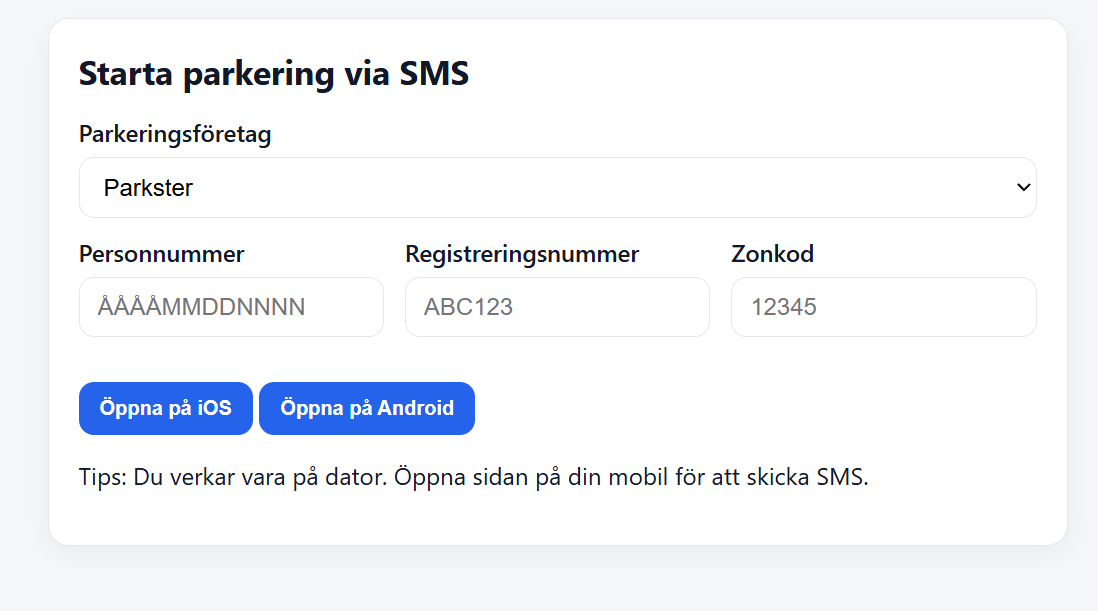Screen dimensions: 1098x611
Task: Click the Personnummer label
Action: coord(161,254)
